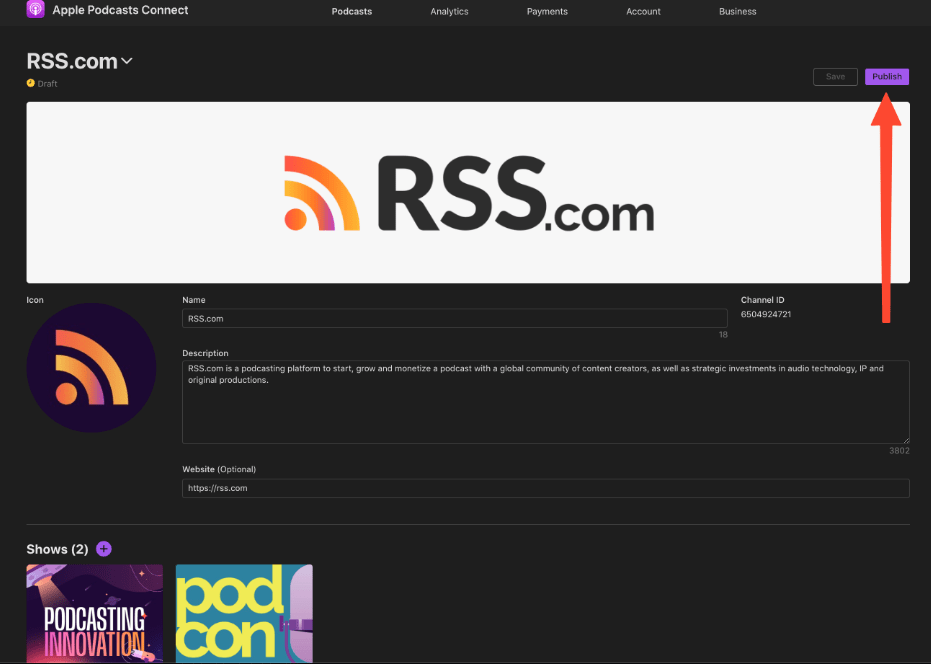This screenshot has height=664, width=931.
Task: Click the Description character count 3802
Action: pyautogui.click(x=899, y=451)
